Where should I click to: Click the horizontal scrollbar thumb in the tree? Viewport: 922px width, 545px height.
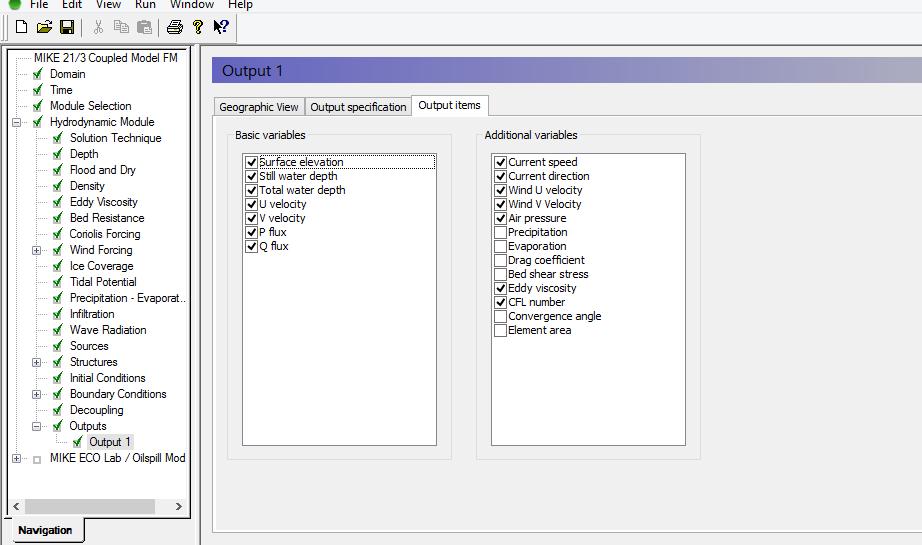[89, 506]
